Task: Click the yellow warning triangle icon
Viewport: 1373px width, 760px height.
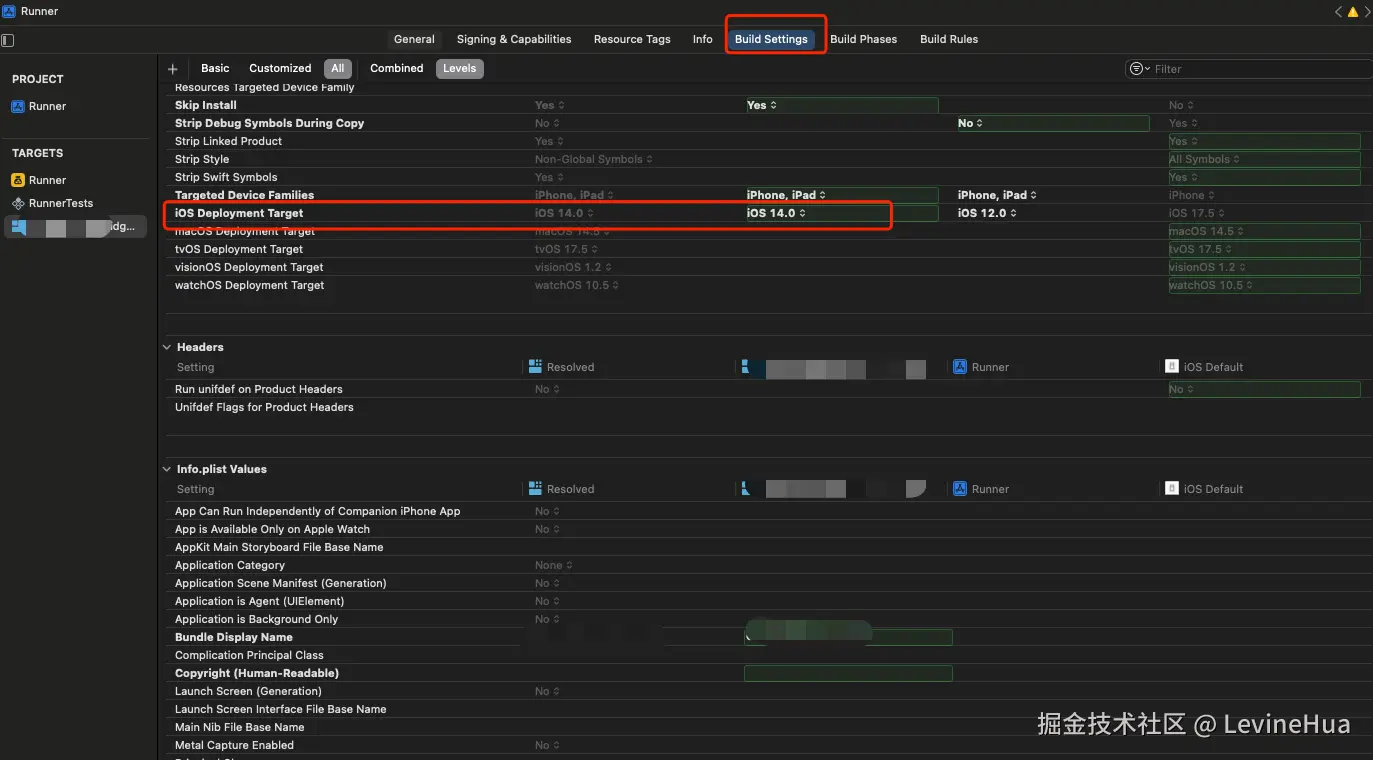Action: point(1352,12)
